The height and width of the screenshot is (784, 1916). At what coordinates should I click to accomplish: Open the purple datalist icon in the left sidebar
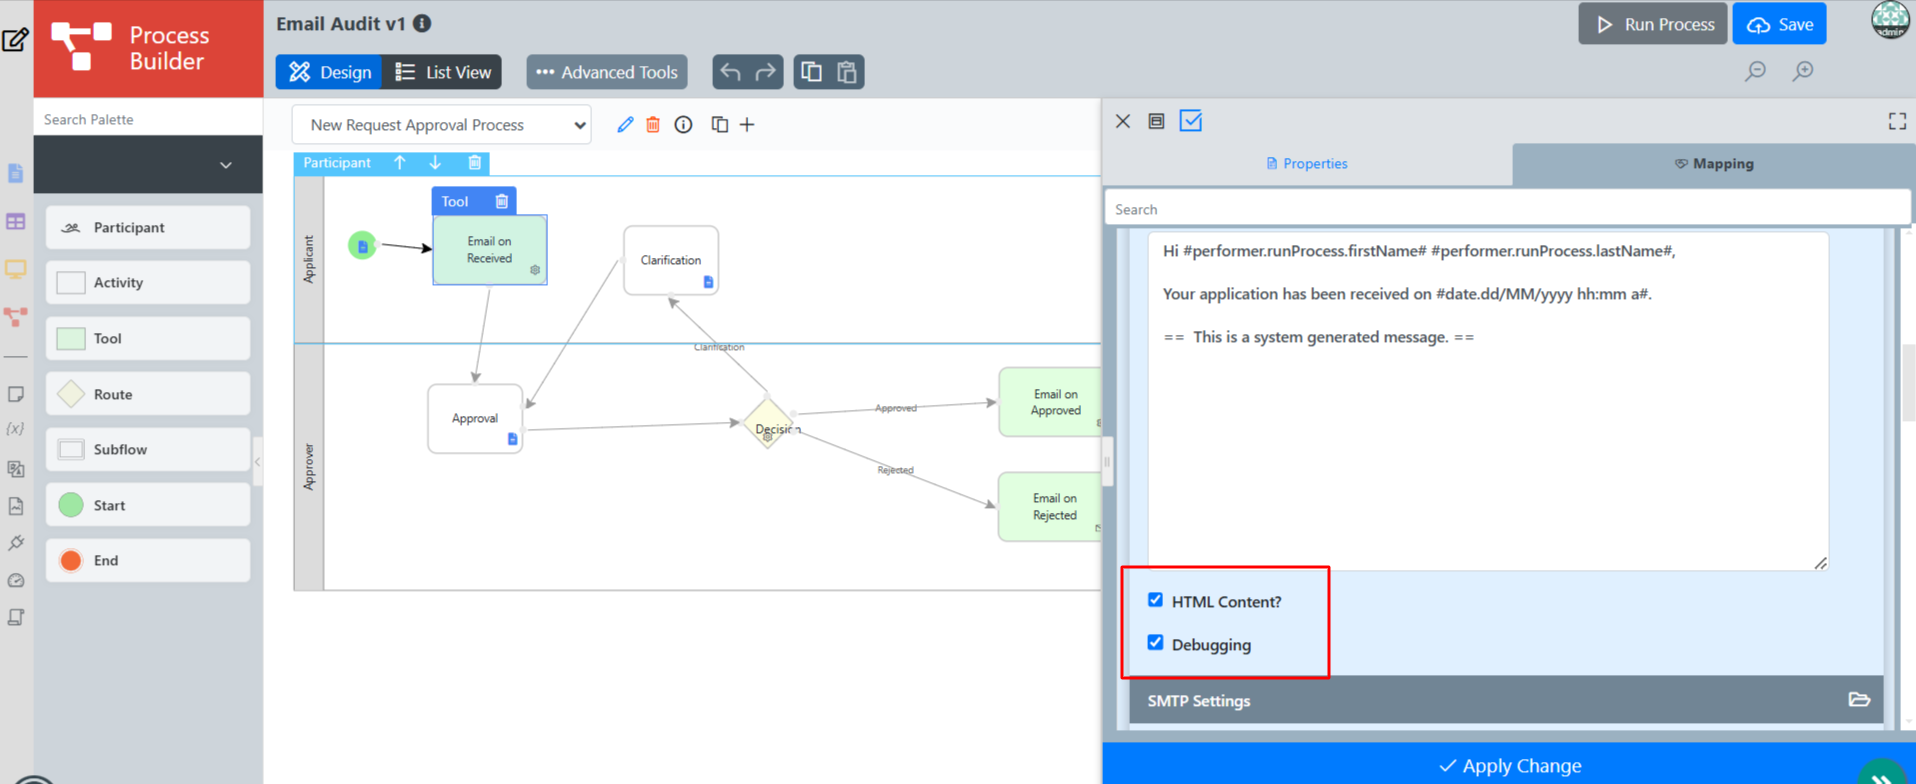(15, 222)
